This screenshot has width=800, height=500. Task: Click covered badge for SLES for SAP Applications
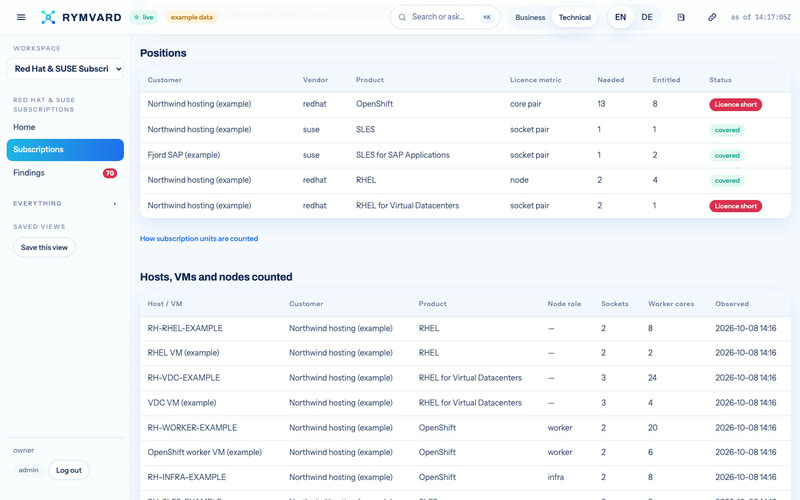[727, 156]
